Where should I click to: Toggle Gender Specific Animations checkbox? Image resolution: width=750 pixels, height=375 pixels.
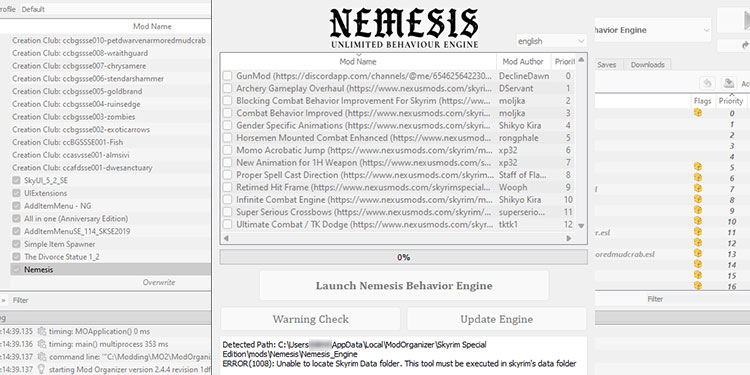tap(227, 126)
